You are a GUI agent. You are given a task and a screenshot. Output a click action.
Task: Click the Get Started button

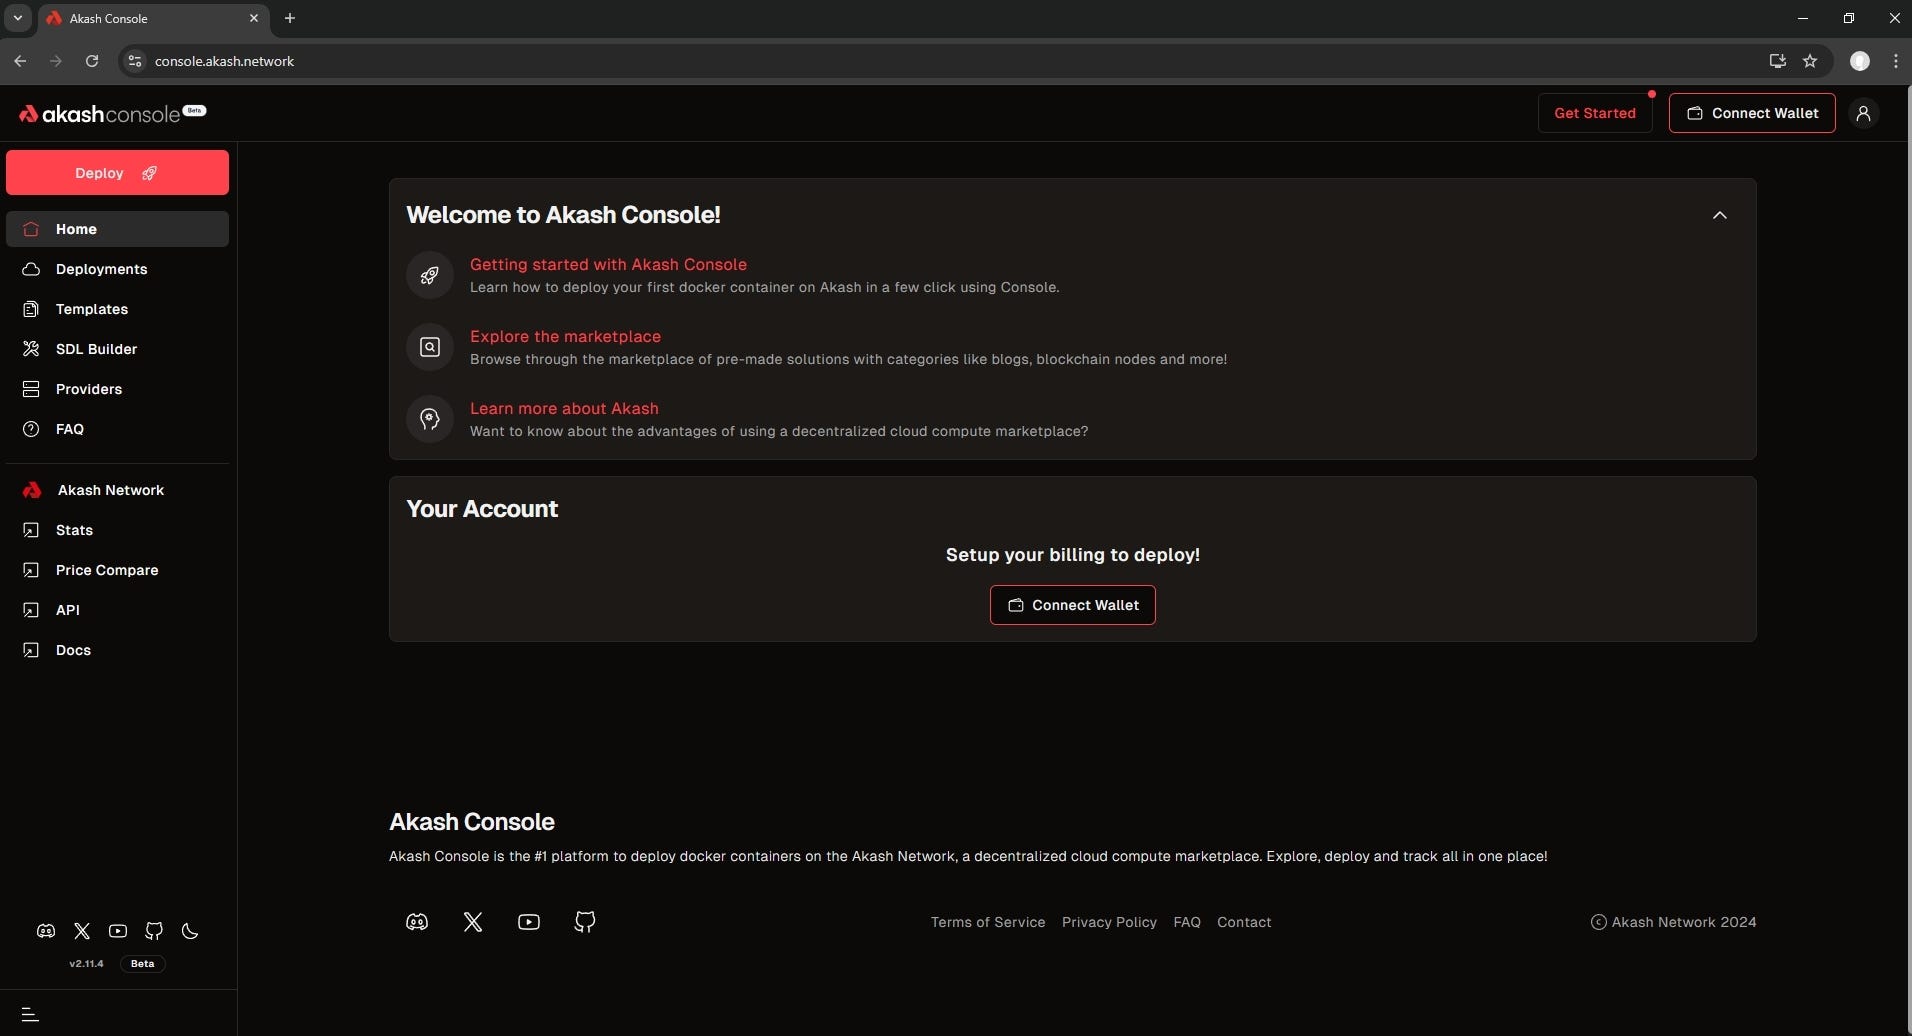[x=1595, y=113]
